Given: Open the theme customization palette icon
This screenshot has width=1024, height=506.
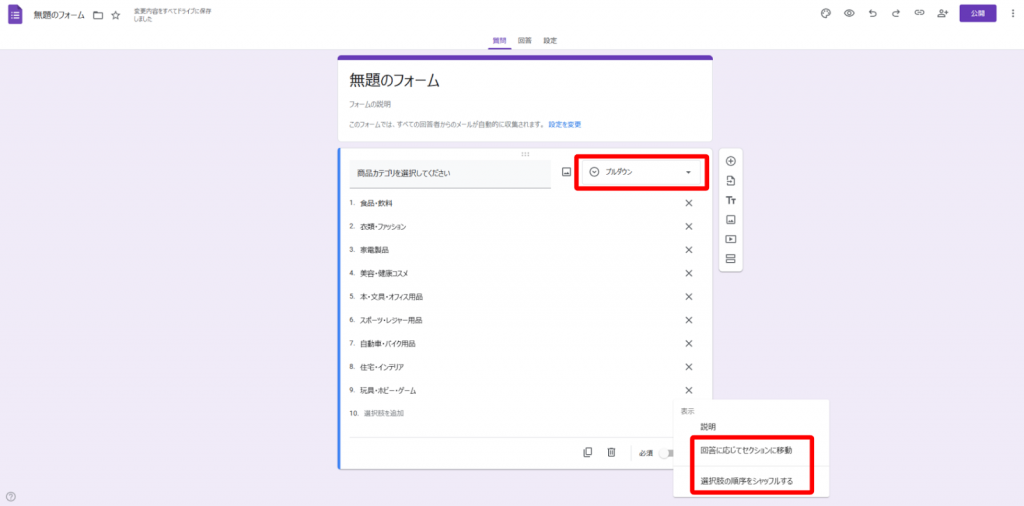Looking at the screenshot, I should point(826,14).
